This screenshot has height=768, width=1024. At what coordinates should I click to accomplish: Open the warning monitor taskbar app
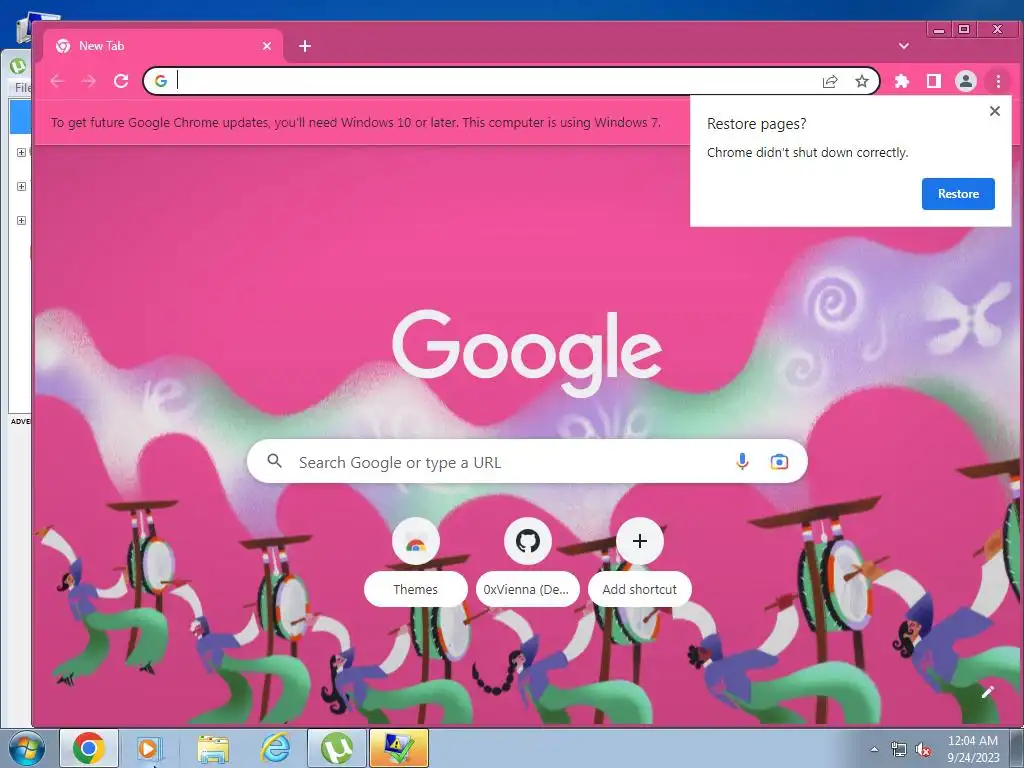(x=399, y=748)
